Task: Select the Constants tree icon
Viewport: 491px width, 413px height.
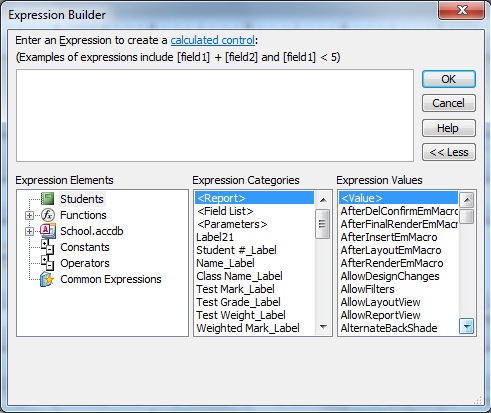Action: pos(47,247)
